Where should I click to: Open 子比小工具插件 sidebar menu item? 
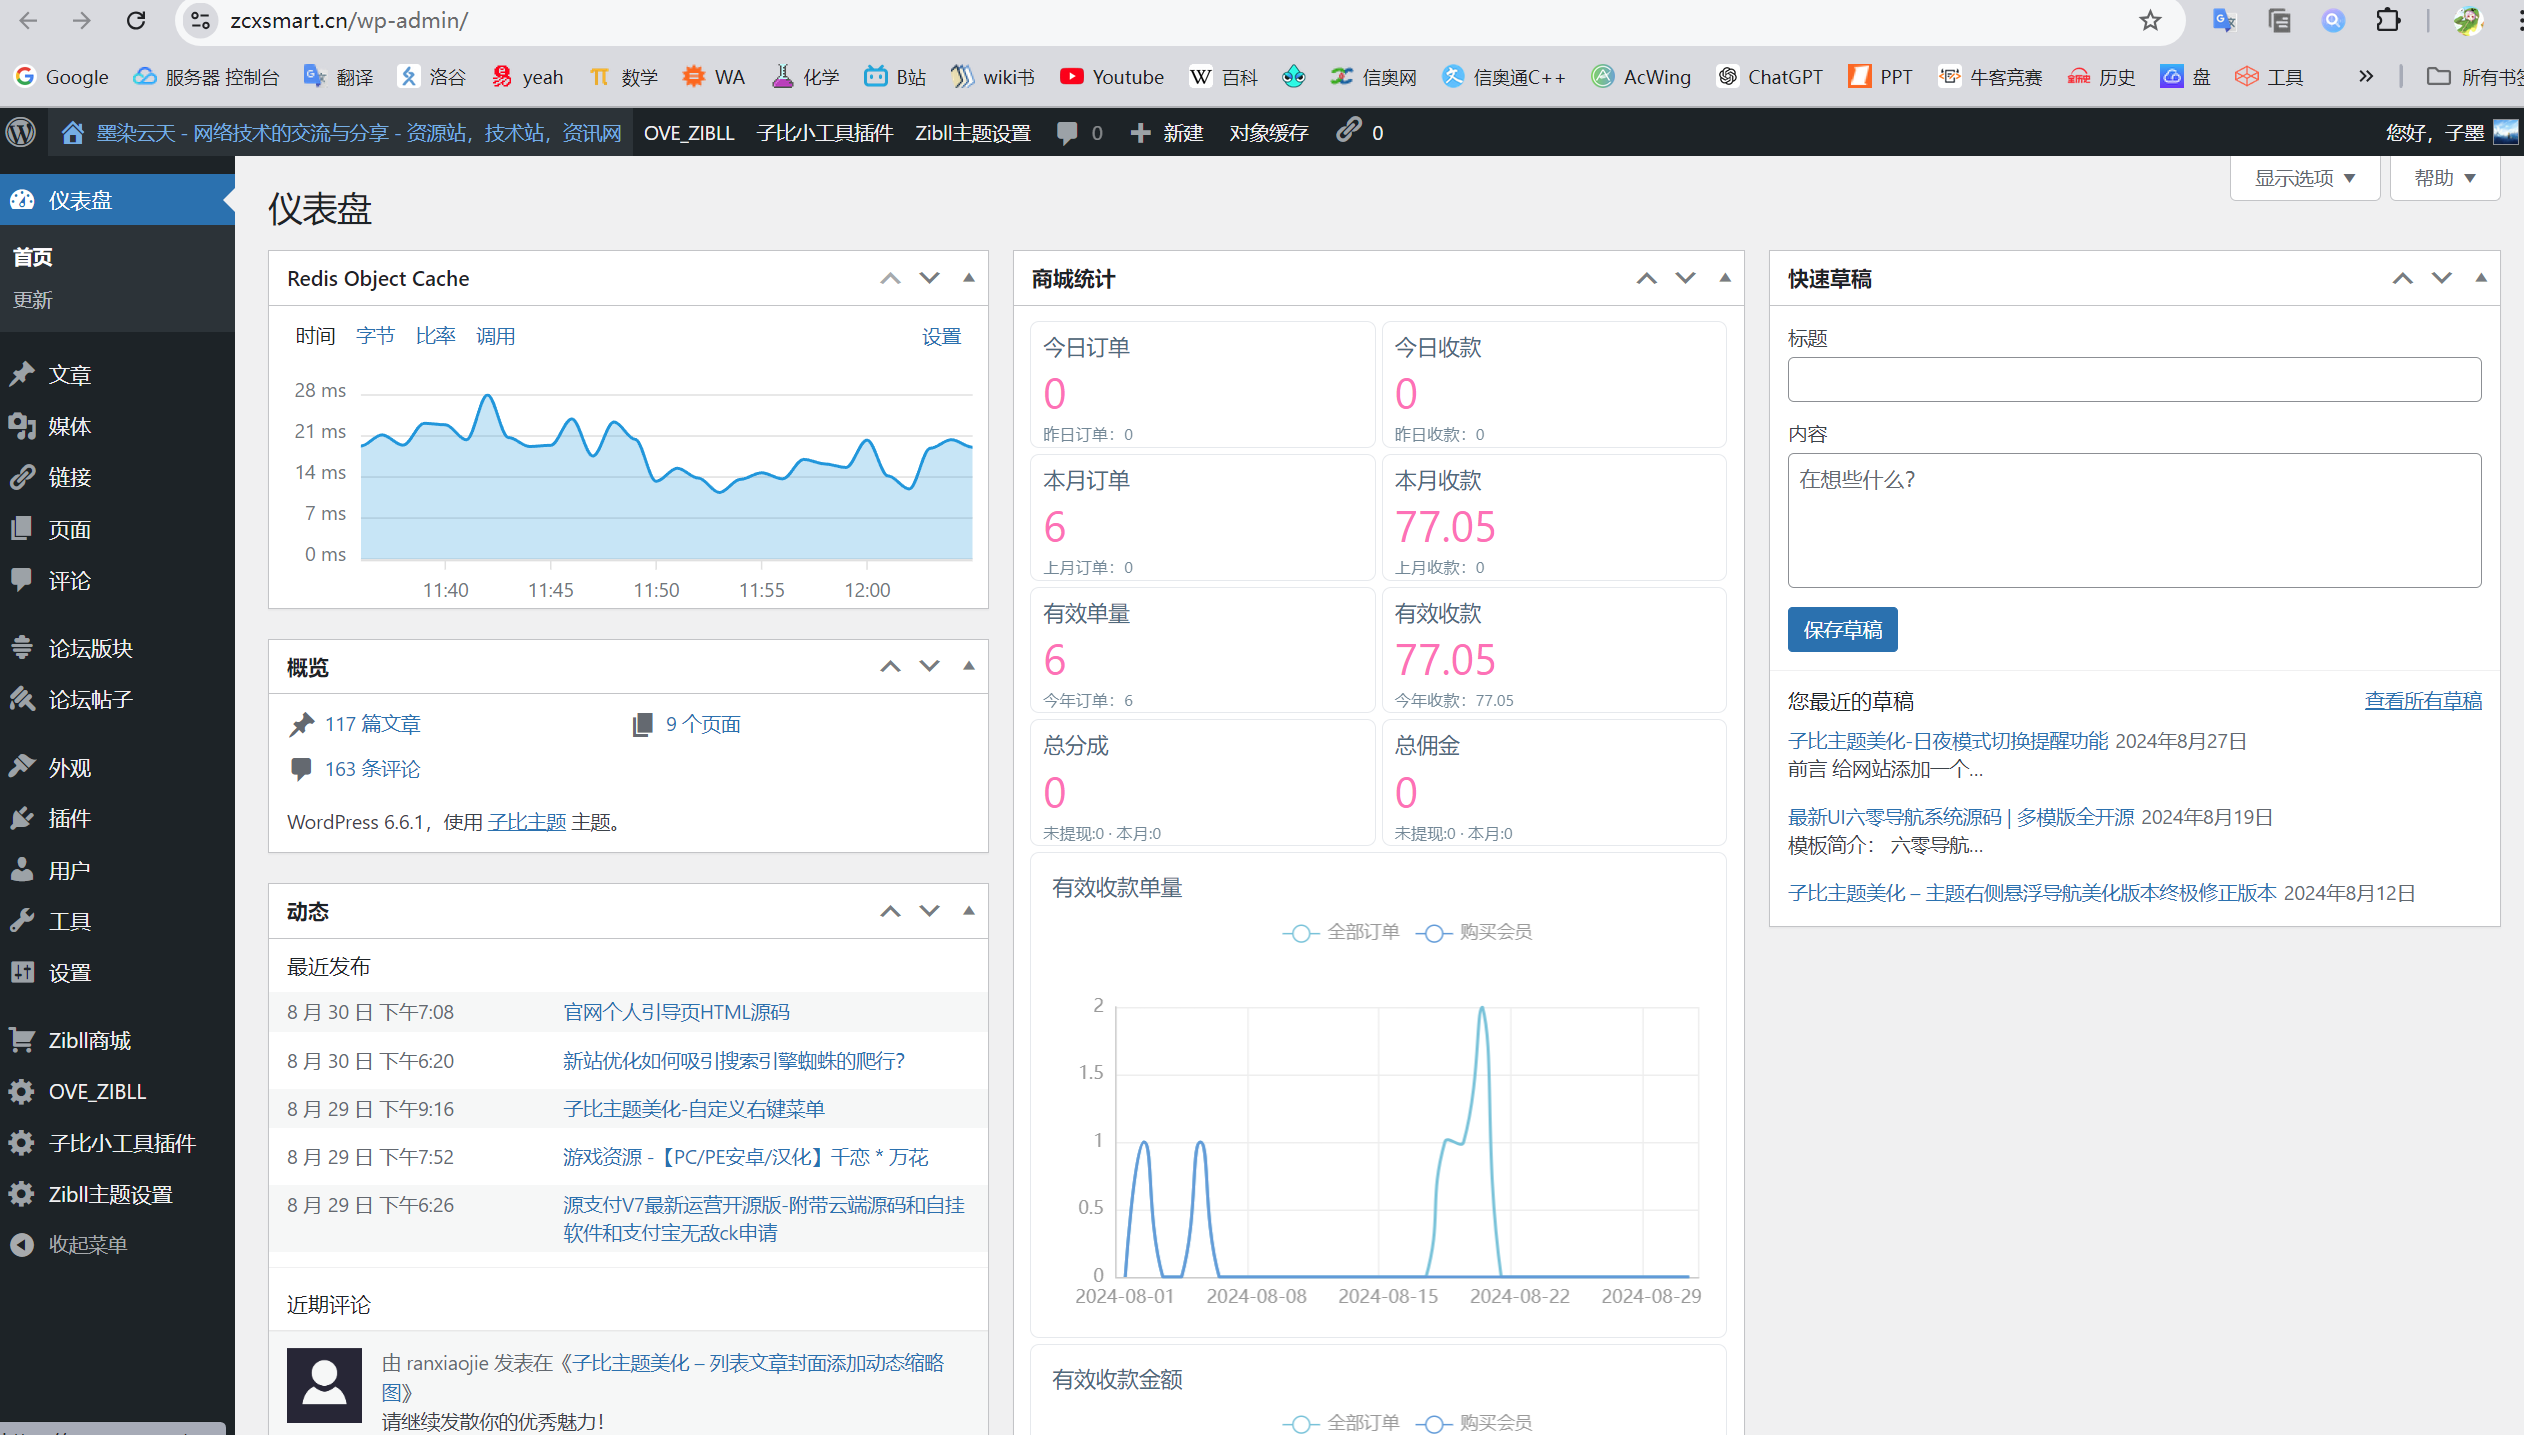tap(117, 1143)
